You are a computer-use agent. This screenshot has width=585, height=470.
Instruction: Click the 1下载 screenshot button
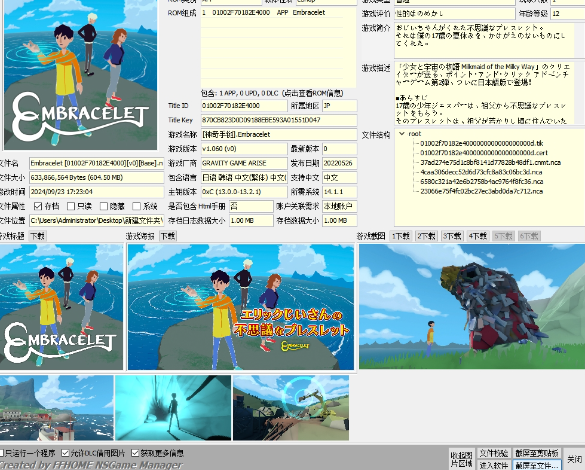click(x=401, y=236)
